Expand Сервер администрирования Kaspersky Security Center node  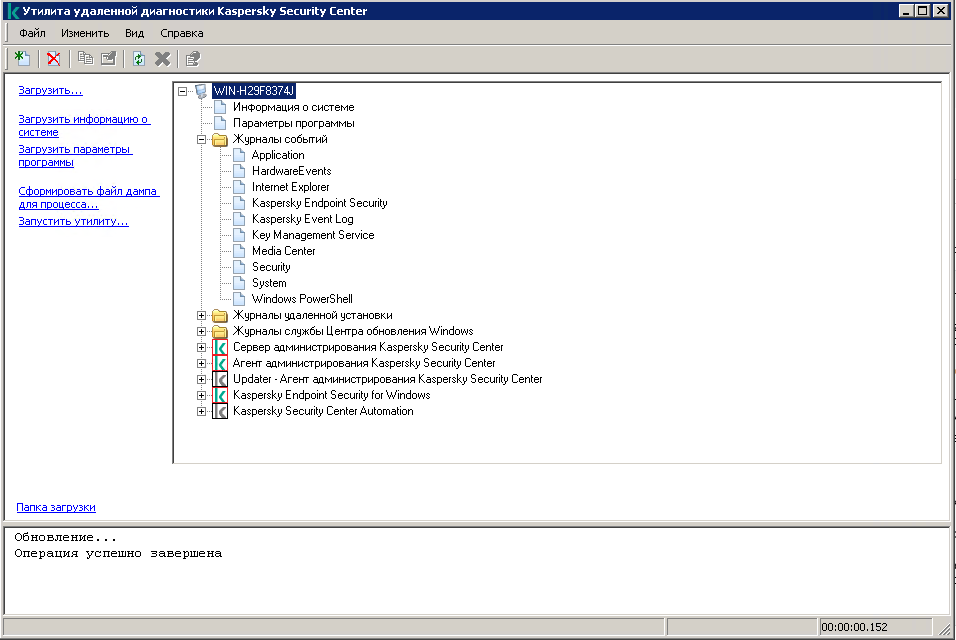[x=202, y=347]
